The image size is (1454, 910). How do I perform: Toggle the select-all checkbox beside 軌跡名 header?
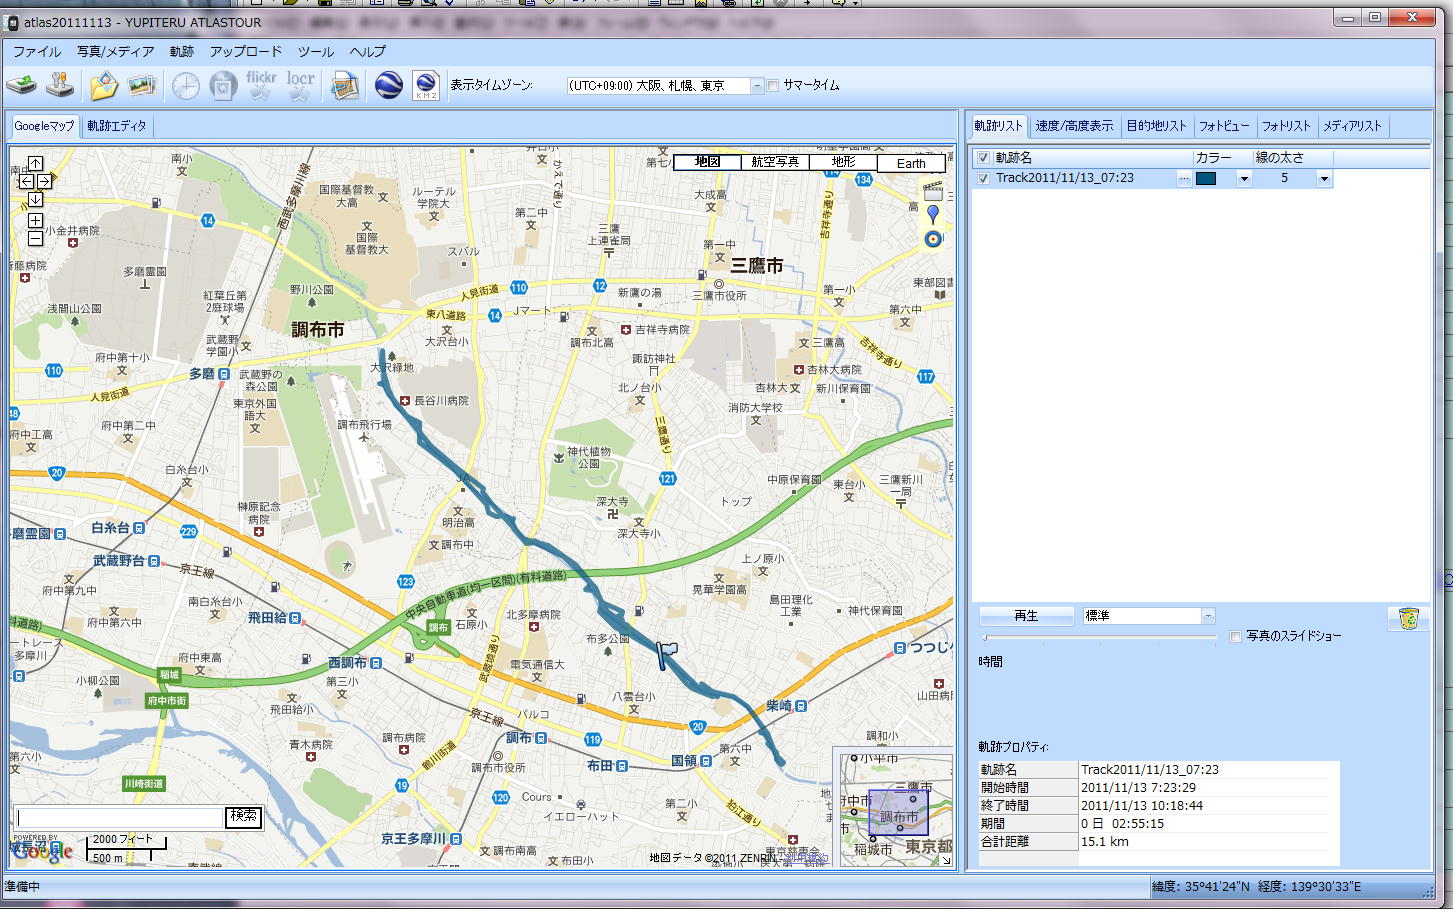click(x=983, y=158)
